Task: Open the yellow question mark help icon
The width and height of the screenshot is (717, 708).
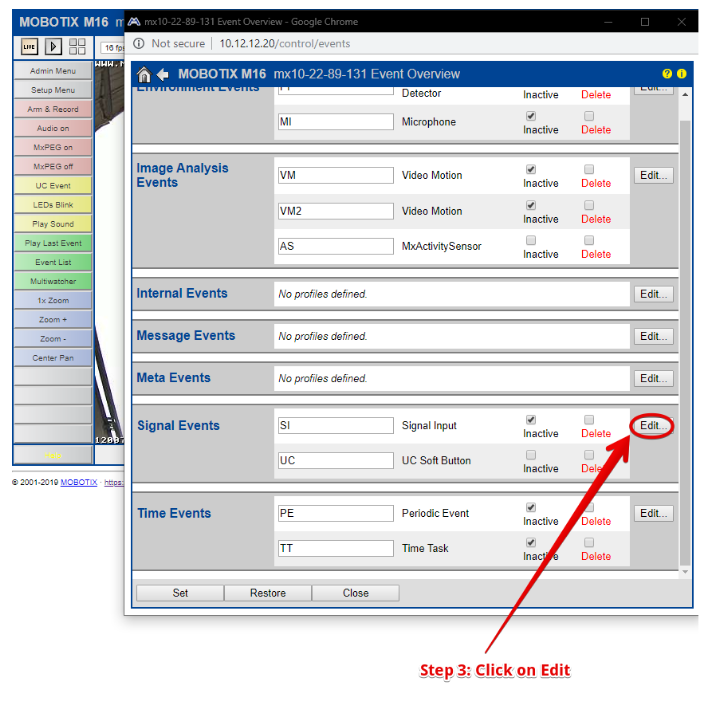Action: (x=667, y=74)
